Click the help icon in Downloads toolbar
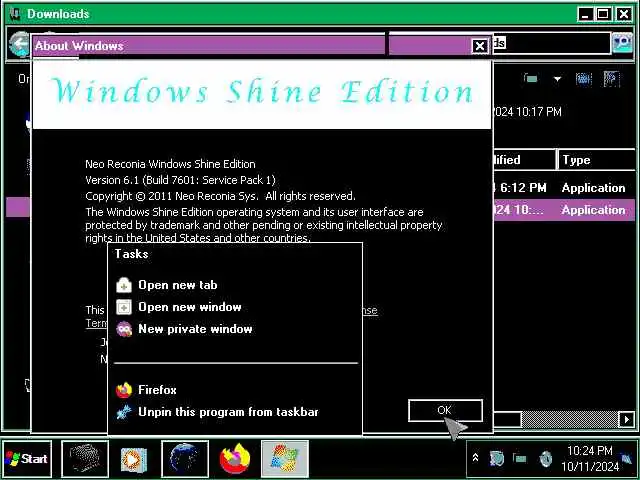Viewport: 640px width, 480px height. coord(611,79)
